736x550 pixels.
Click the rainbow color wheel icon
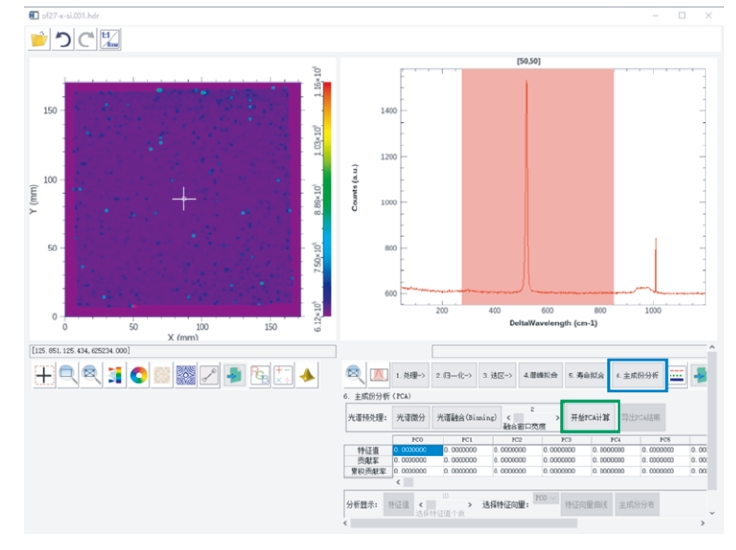[x=139, y=375]
